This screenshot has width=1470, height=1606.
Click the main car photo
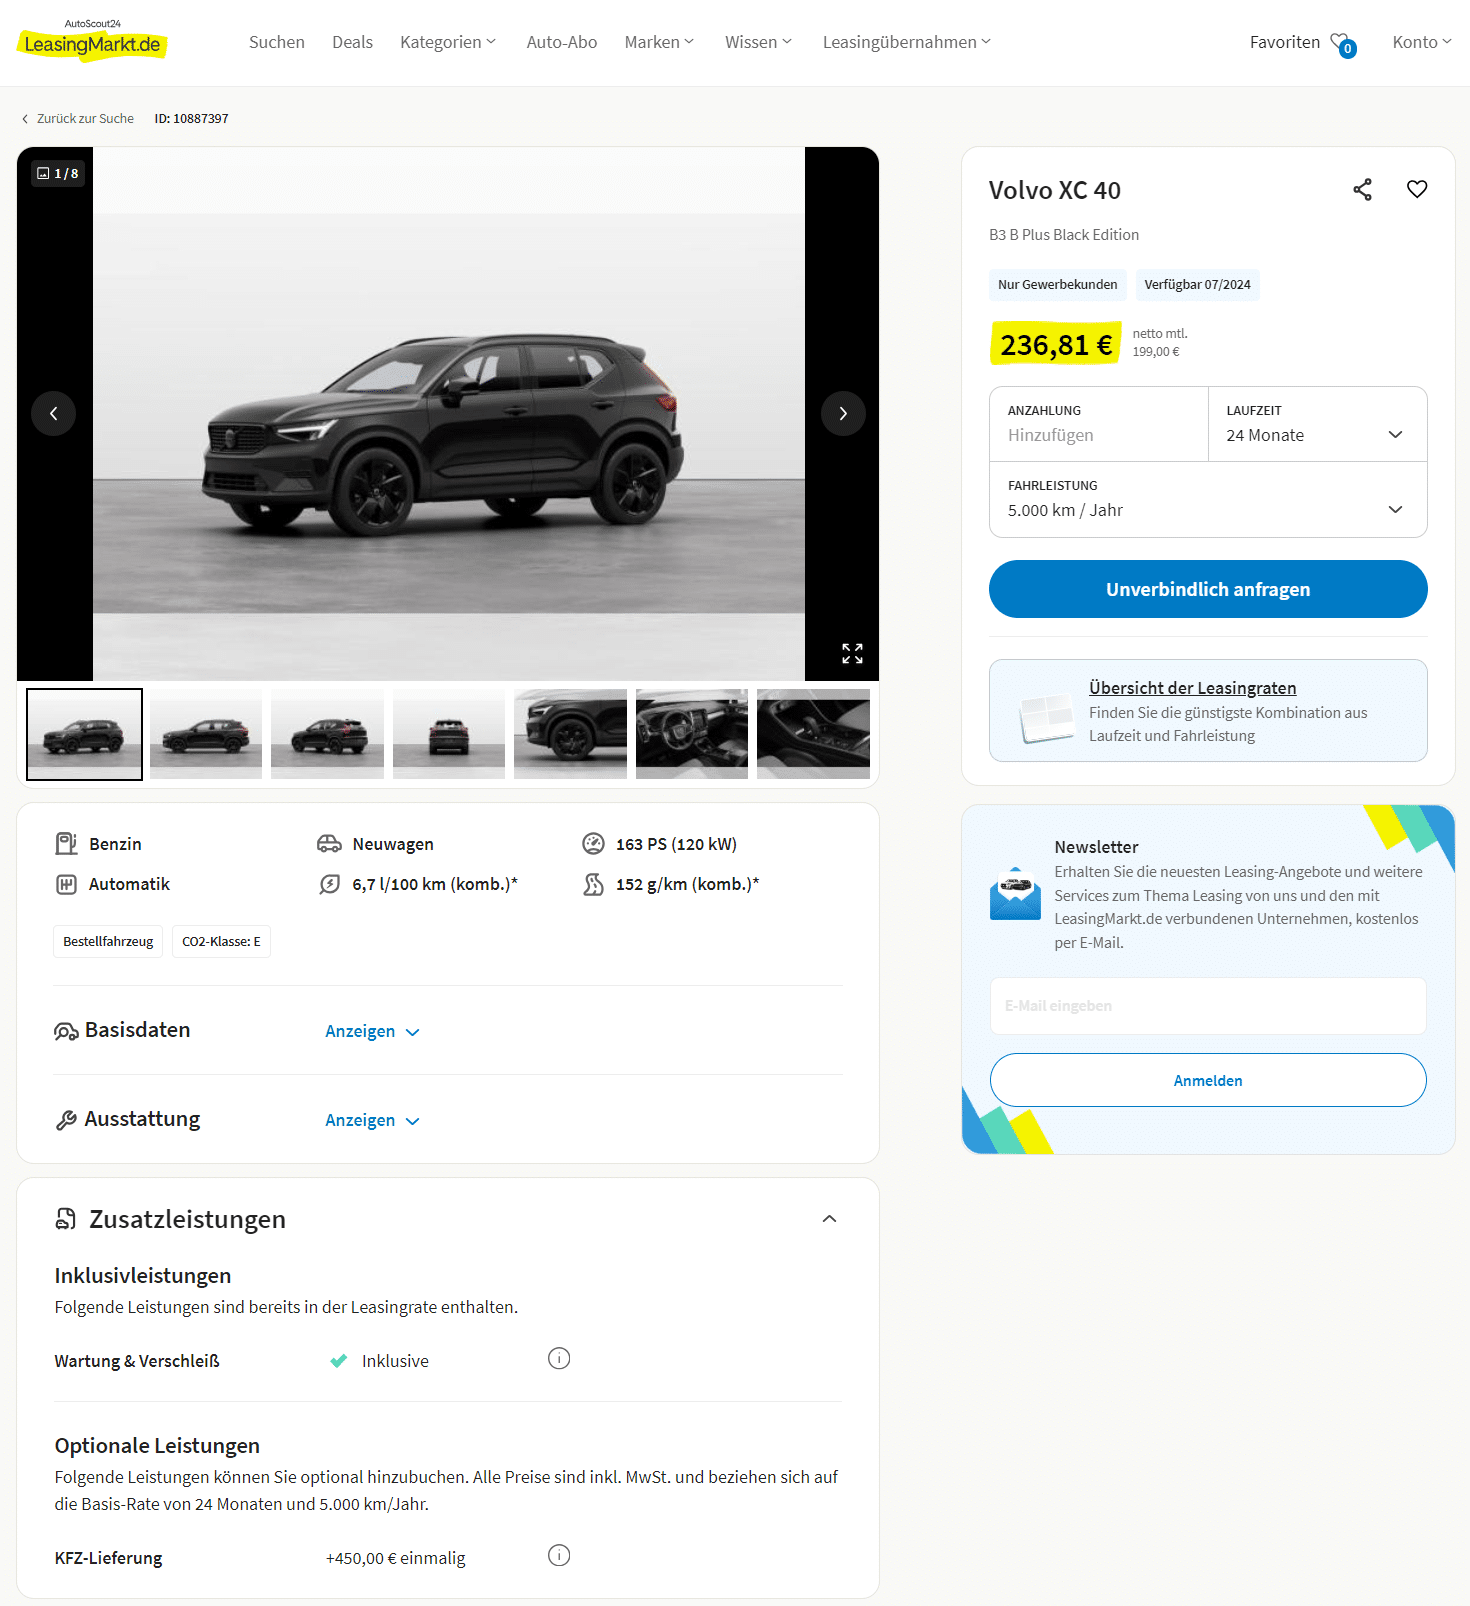pos(448,414)
